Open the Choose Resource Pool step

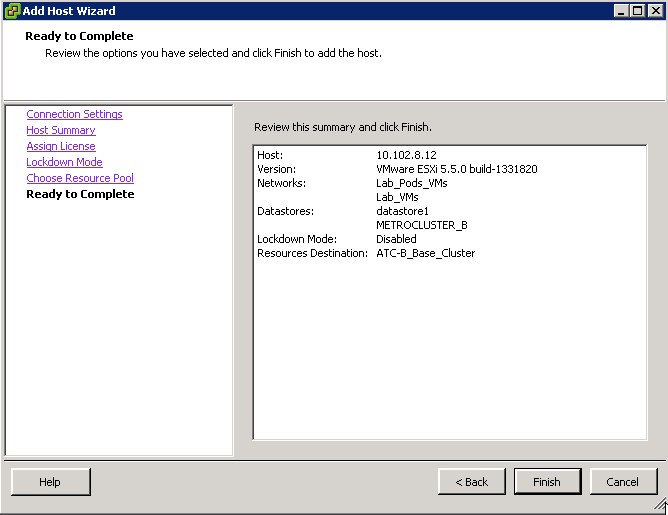point(80,178)
